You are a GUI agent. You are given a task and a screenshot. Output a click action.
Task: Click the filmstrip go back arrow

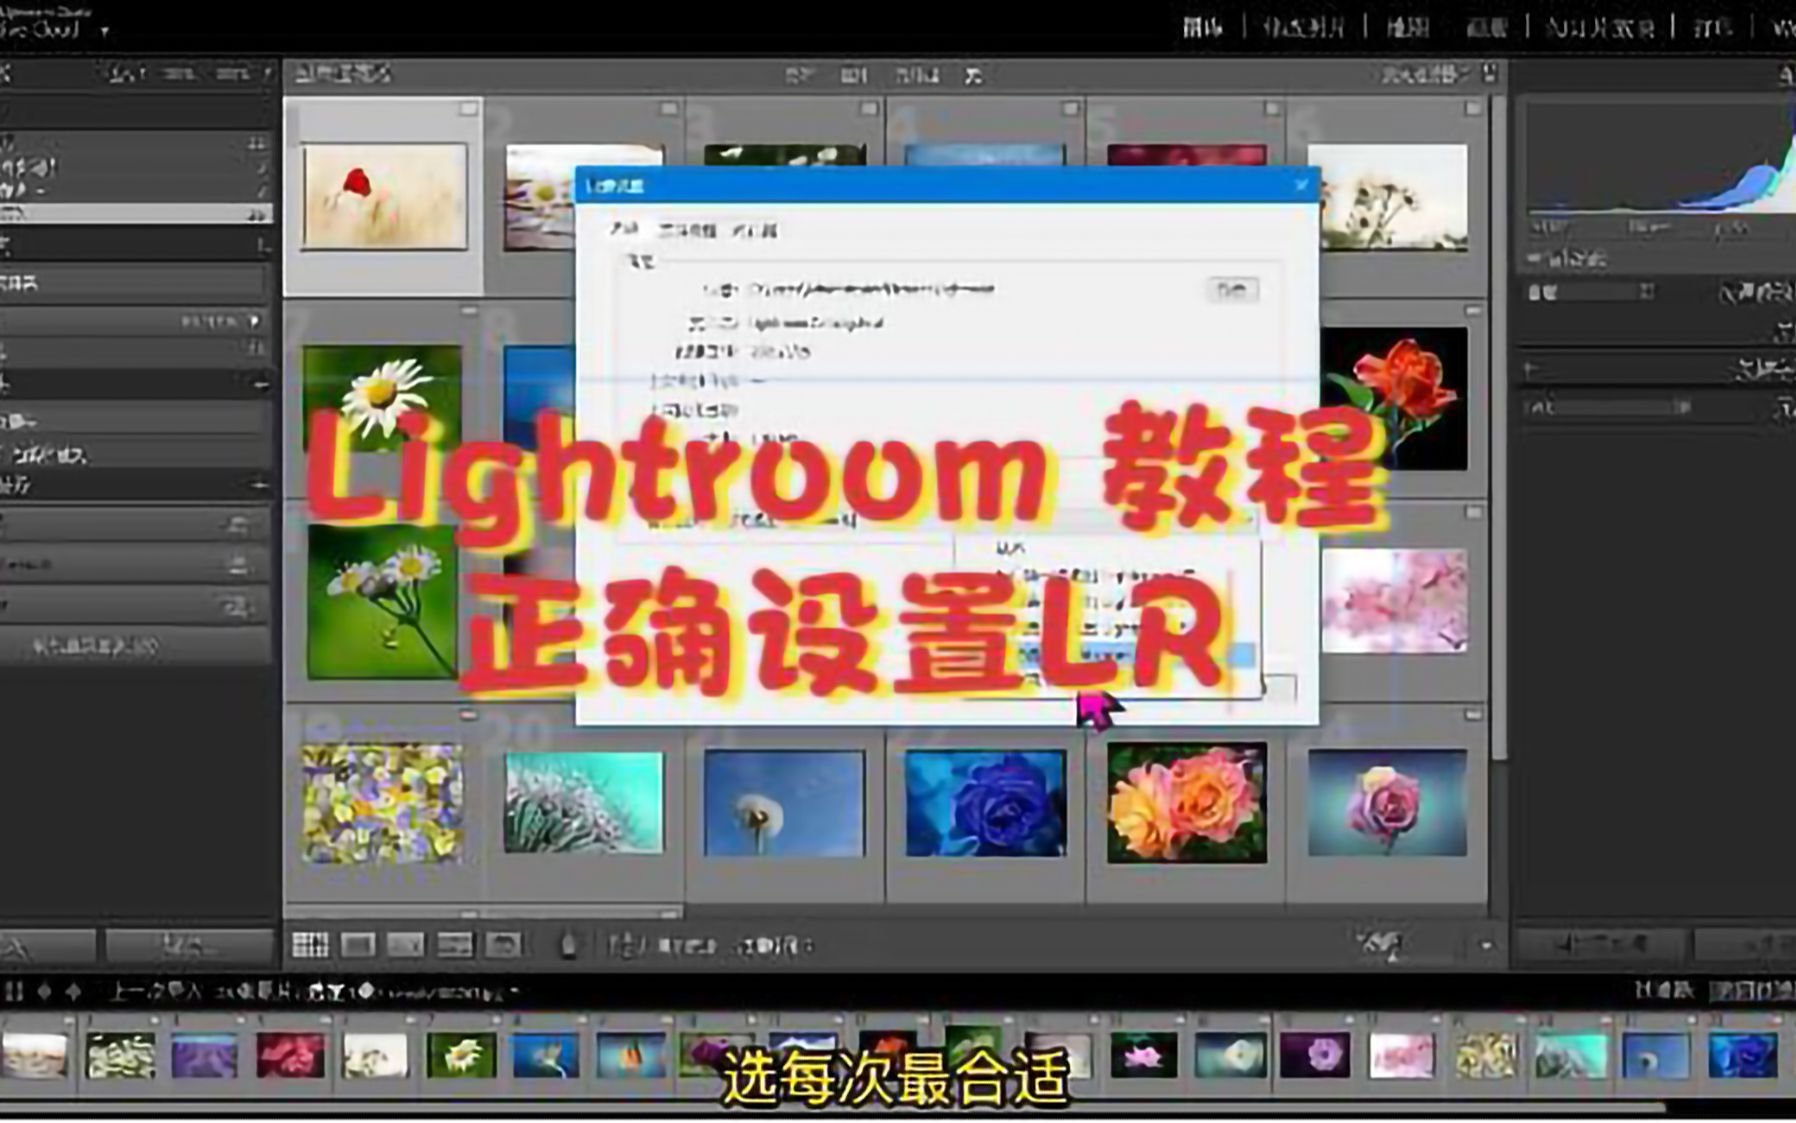pos(45,991)
